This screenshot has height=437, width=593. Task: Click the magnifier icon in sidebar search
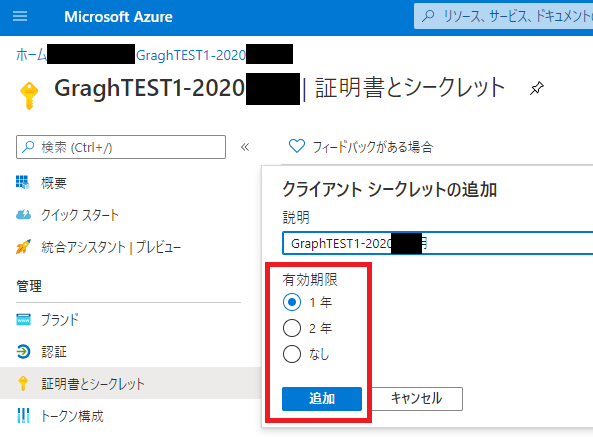[x=28, y=147]
